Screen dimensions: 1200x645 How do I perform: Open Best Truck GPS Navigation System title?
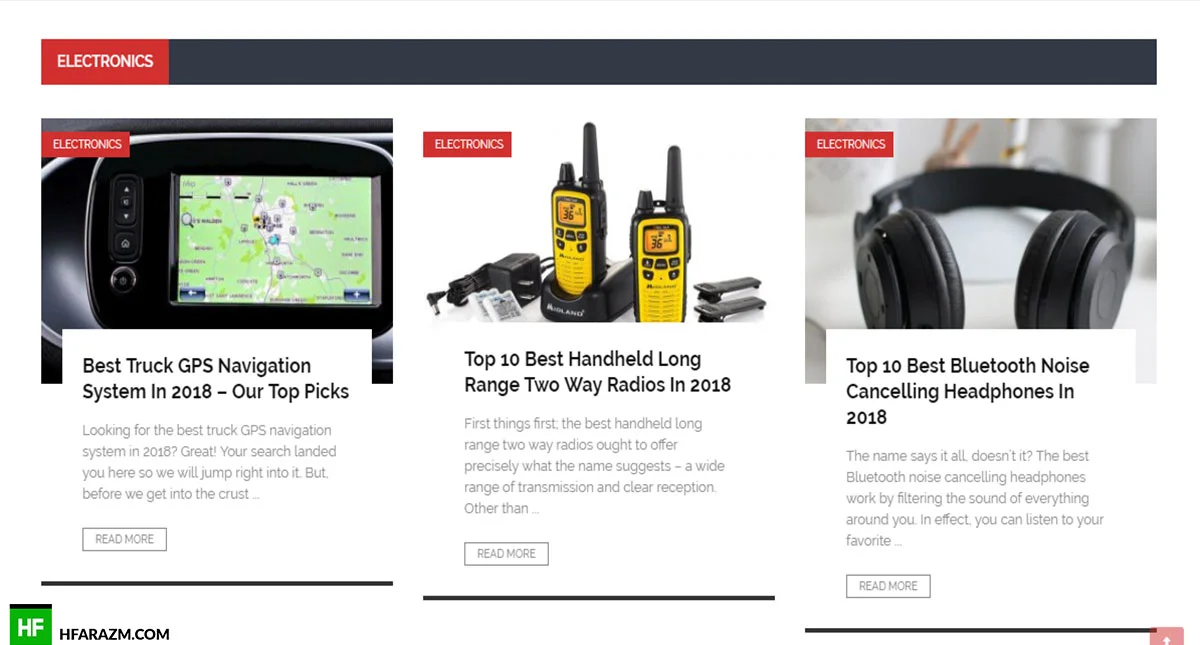(x=216, y=379)
